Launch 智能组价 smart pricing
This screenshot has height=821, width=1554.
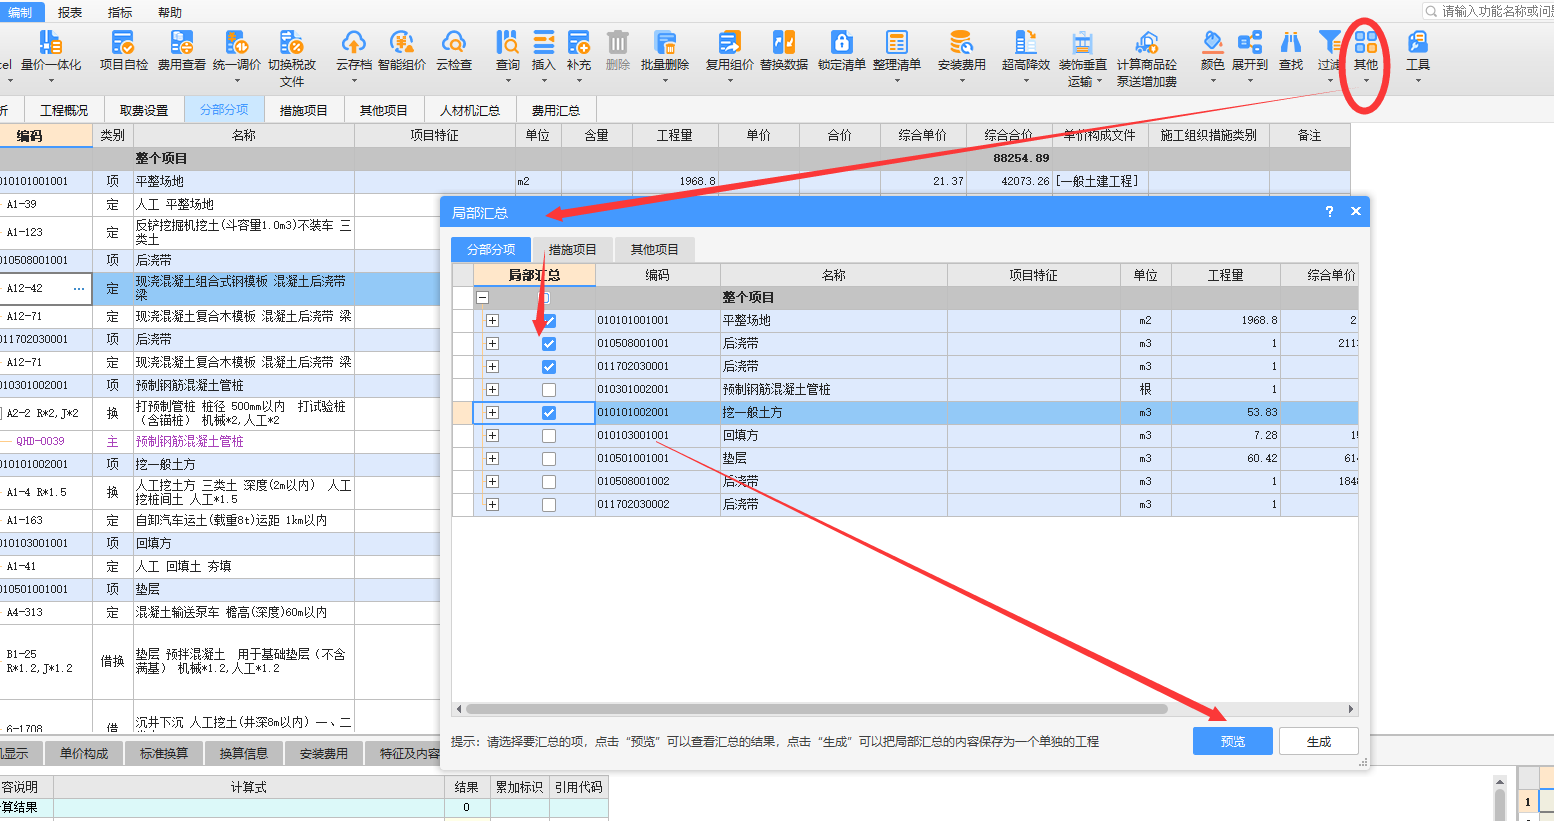click(x=402, y=50)
